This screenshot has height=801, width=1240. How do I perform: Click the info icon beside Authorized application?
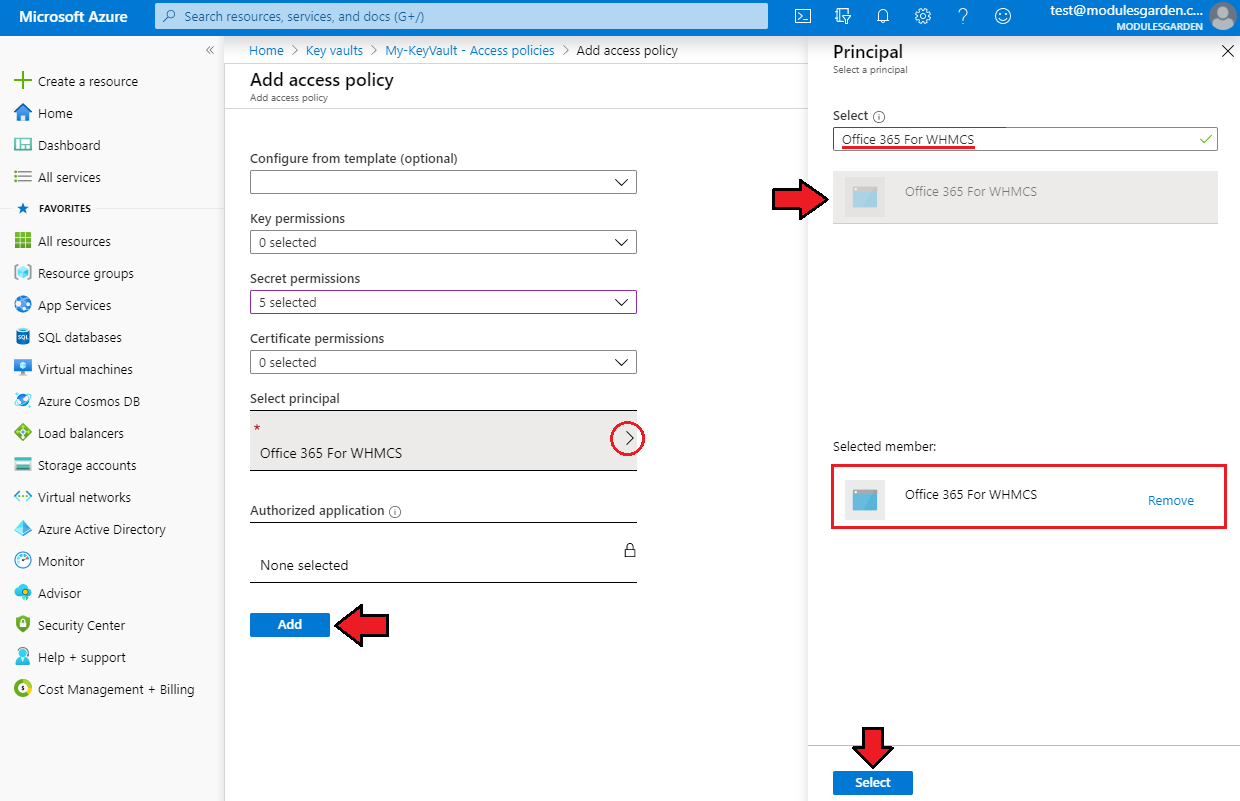395,511
